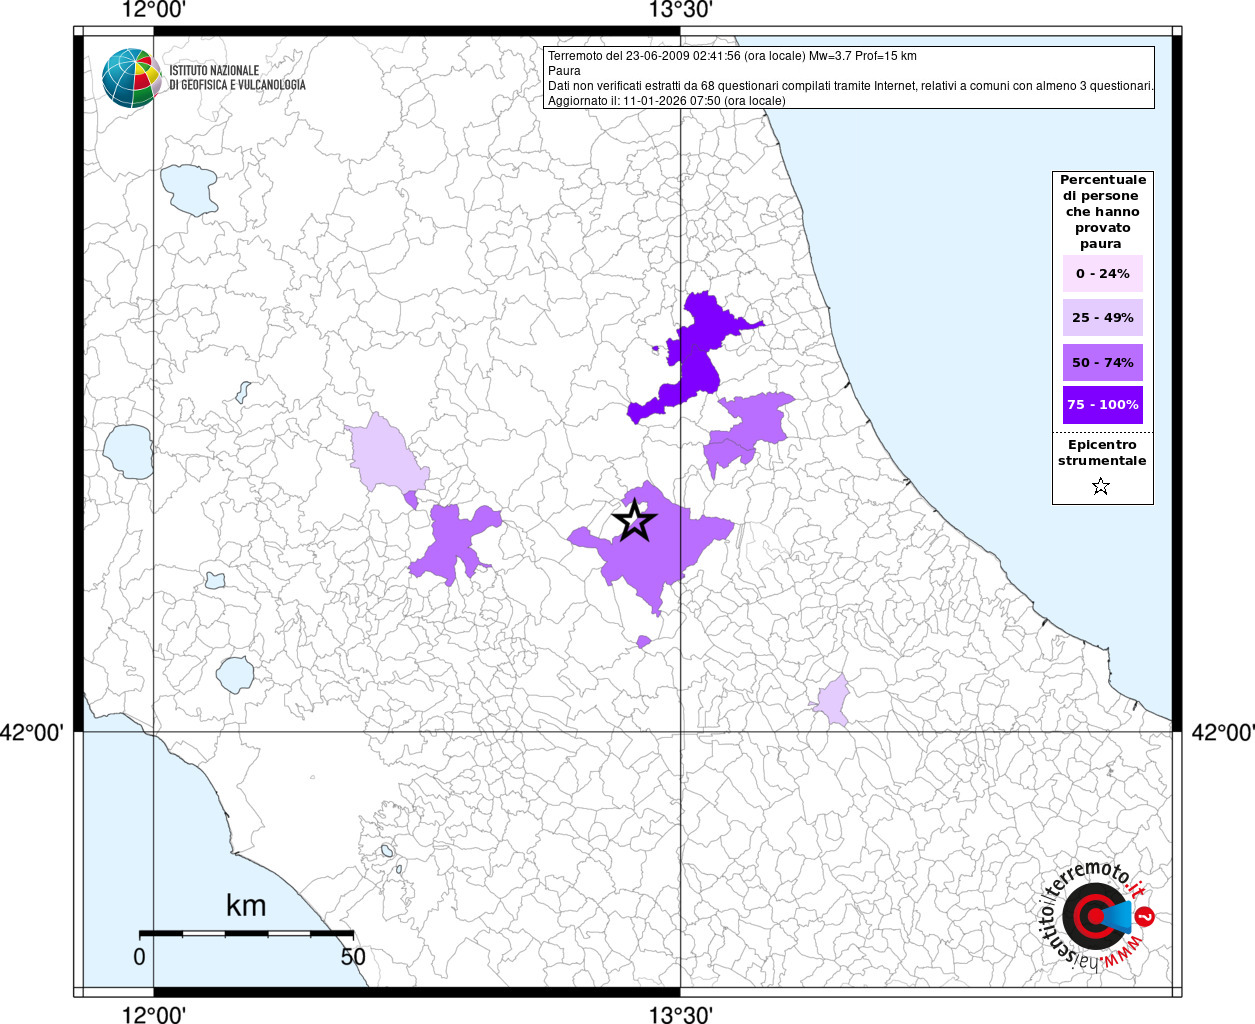Click the 'Aggiornato il' update timestamp line
The image size is (1255, 1024).
pyautogui.click(x=666, y=101)
